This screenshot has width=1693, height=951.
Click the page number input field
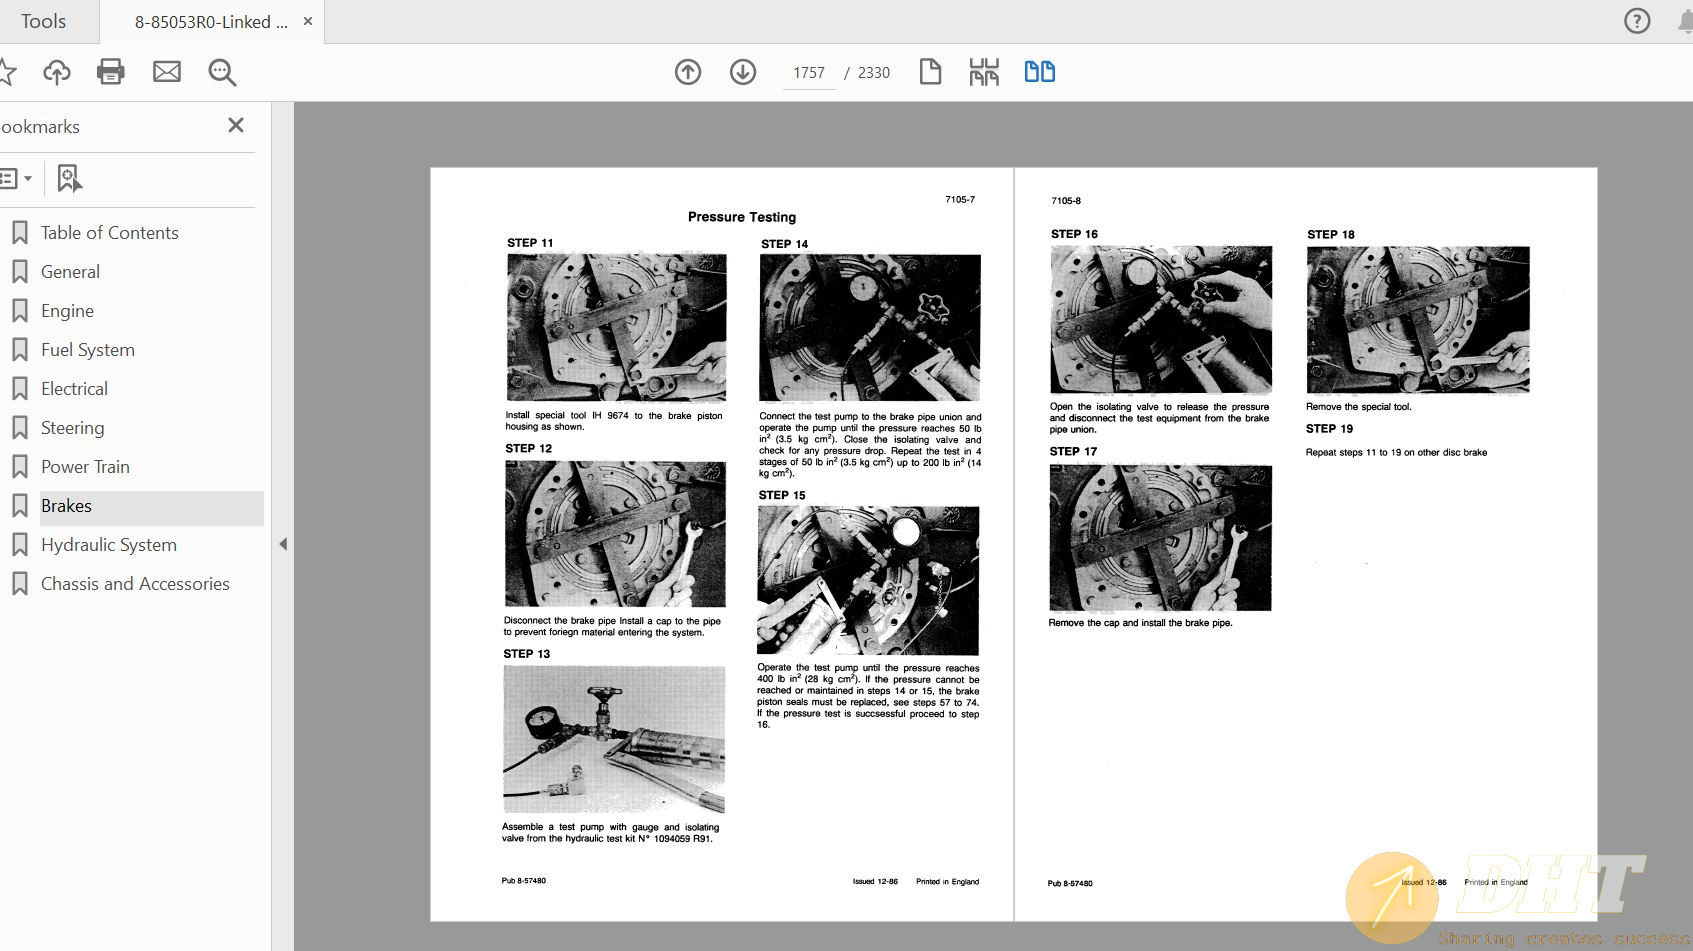[809, 73]
